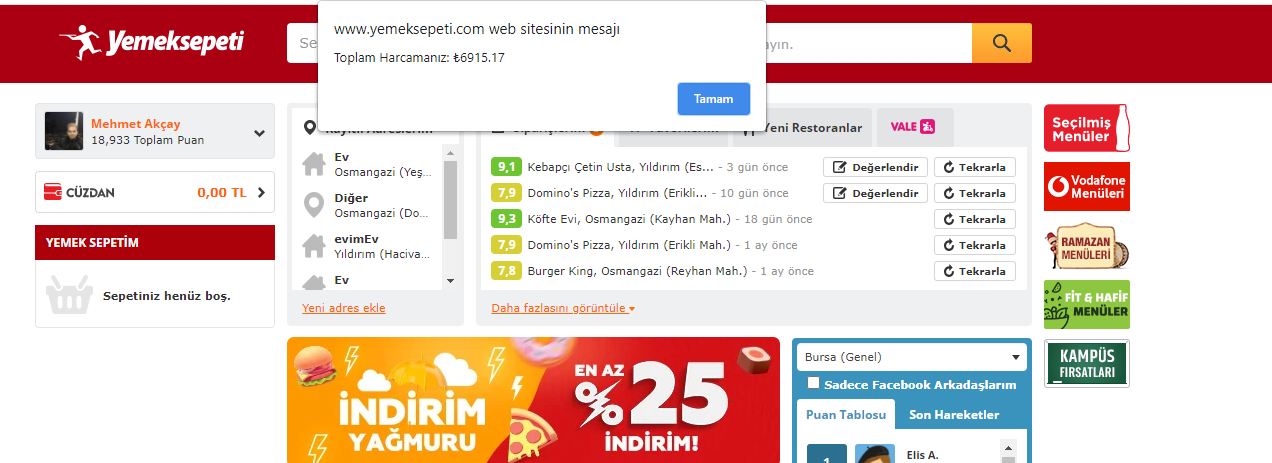Click the İndirim Yağmuru promotional banner
The image size is (1272, 463).
tap(533, 400)
